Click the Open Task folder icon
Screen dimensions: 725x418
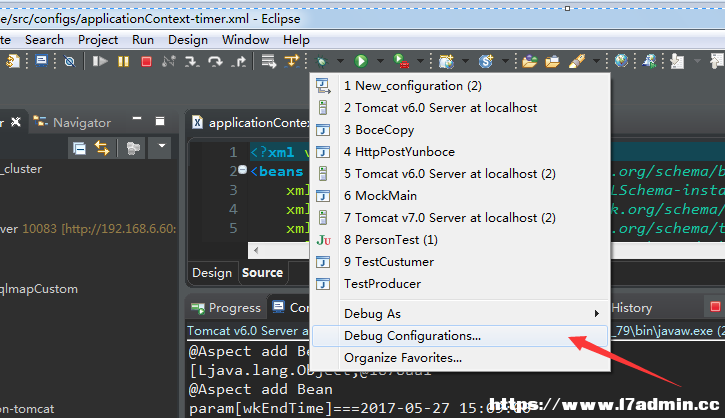(552, 61)
